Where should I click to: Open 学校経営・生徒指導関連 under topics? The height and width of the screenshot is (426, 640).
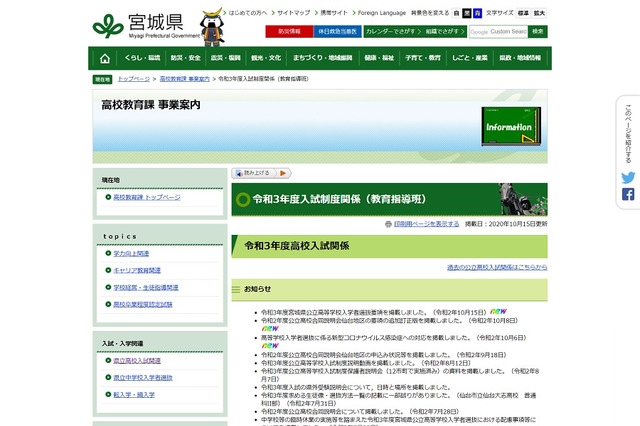pyautogui.click(x=146, y=288)
